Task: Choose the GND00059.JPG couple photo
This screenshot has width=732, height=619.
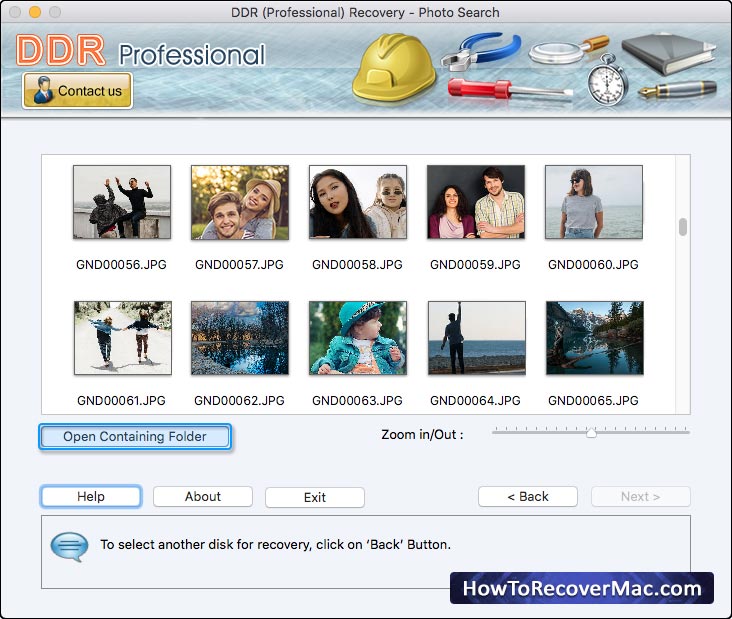Action: (x=476, y=202)
